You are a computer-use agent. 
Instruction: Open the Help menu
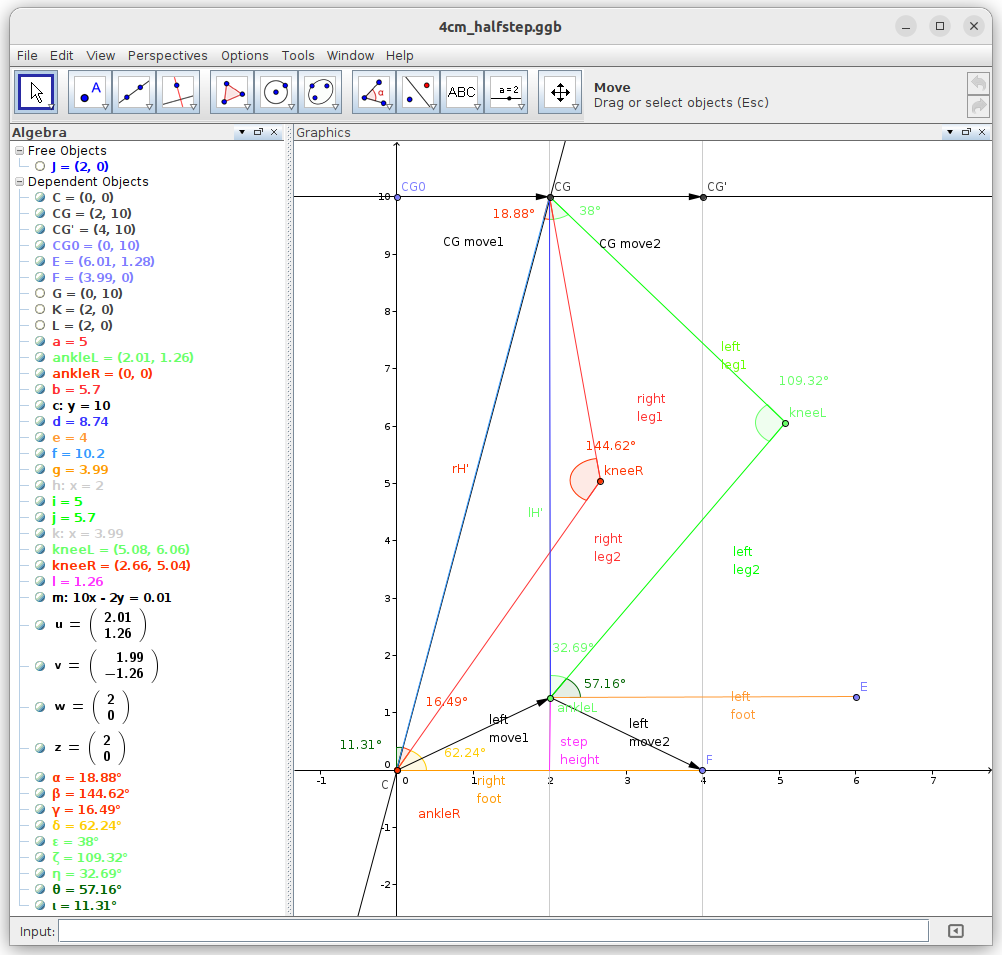399,56
